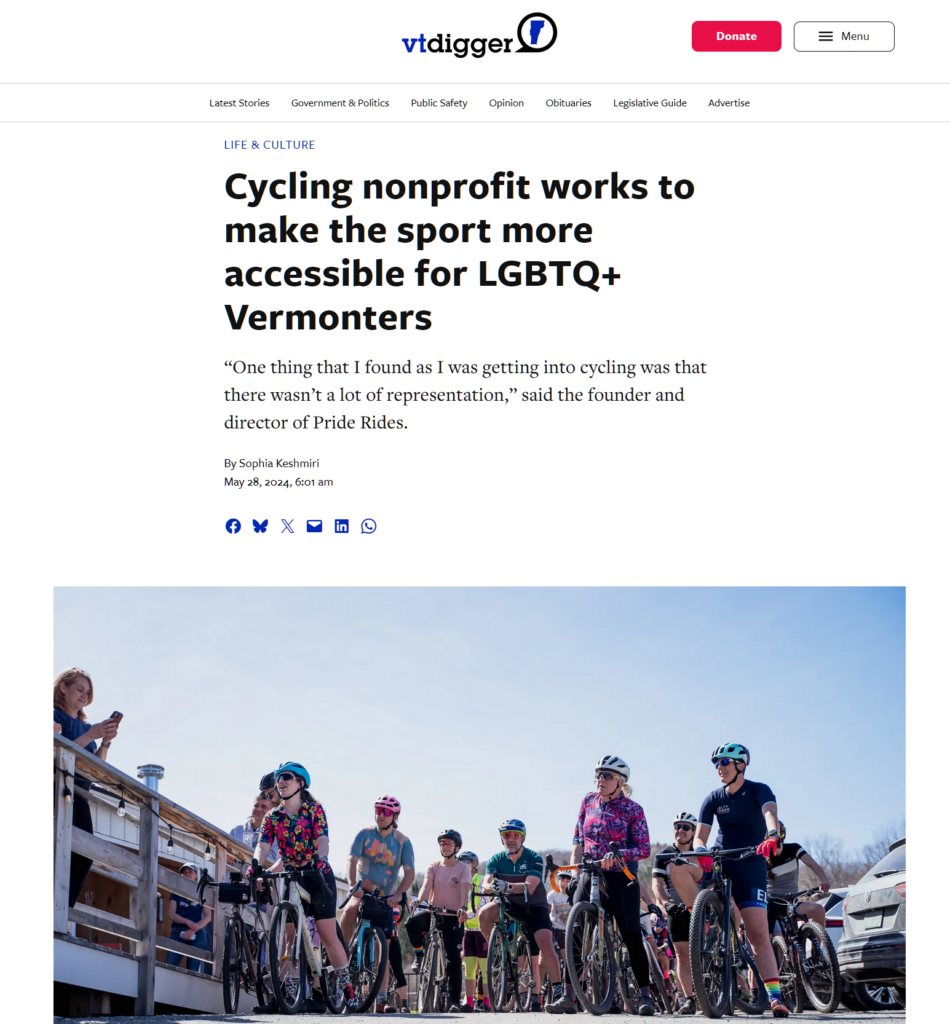Visit the Obituaries section
This screenshot has height=1024, width=950.
click(568, 103)
